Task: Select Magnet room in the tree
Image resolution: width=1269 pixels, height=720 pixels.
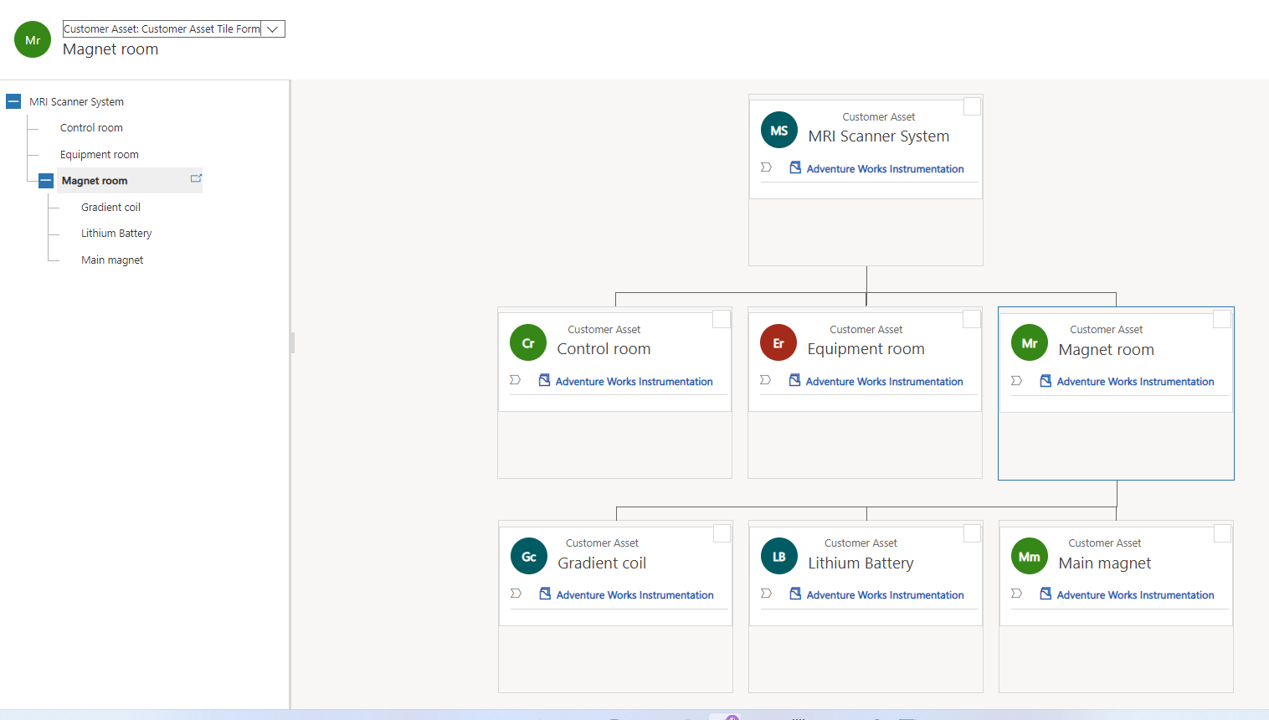Action: 94,181
